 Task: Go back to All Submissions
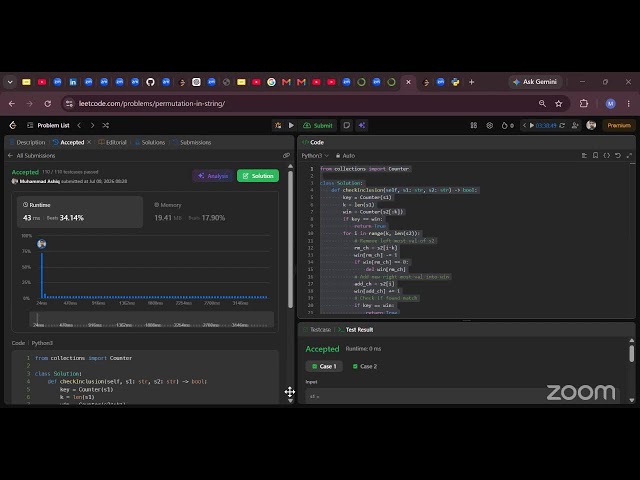(x=31, y=156)
